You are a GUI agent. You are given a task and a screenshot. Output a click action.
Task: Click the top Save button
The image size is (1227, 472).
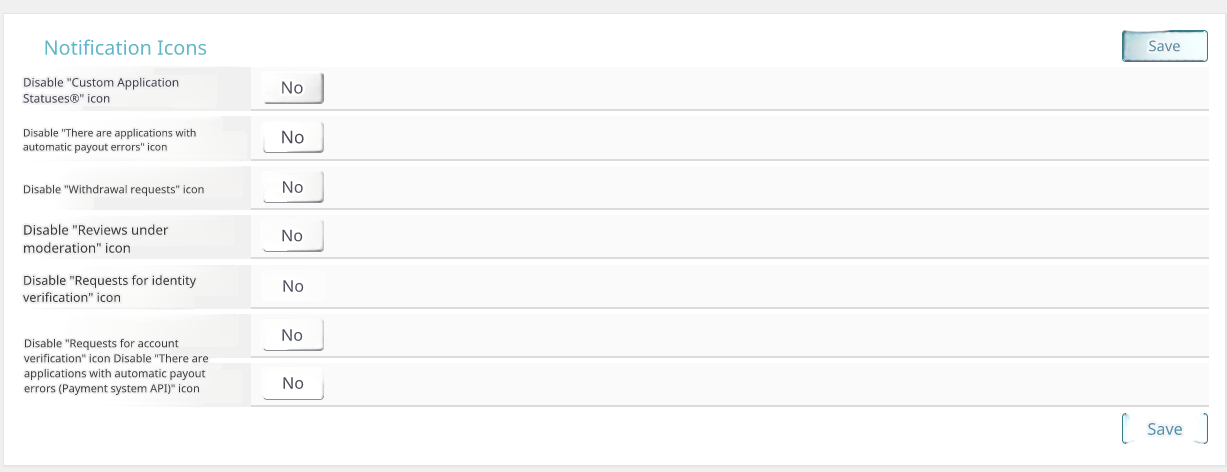1164,46
